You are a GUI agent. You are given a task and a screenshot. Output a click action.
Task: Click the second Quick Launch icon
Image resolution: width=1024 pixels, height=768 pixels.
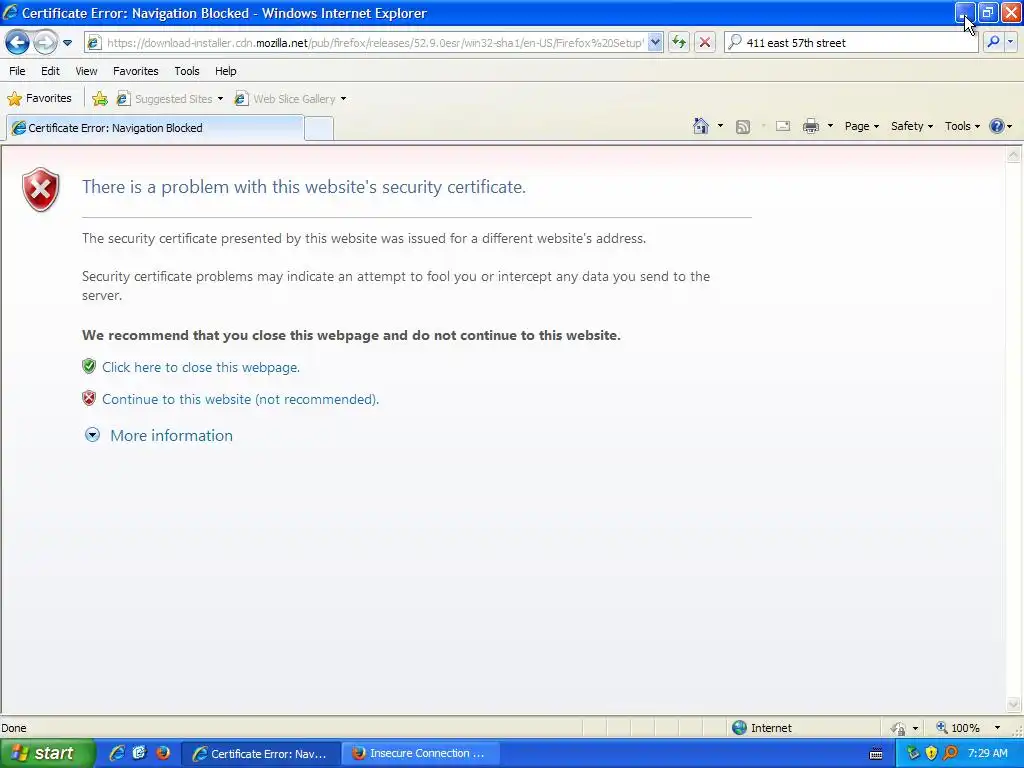[140, 753]
